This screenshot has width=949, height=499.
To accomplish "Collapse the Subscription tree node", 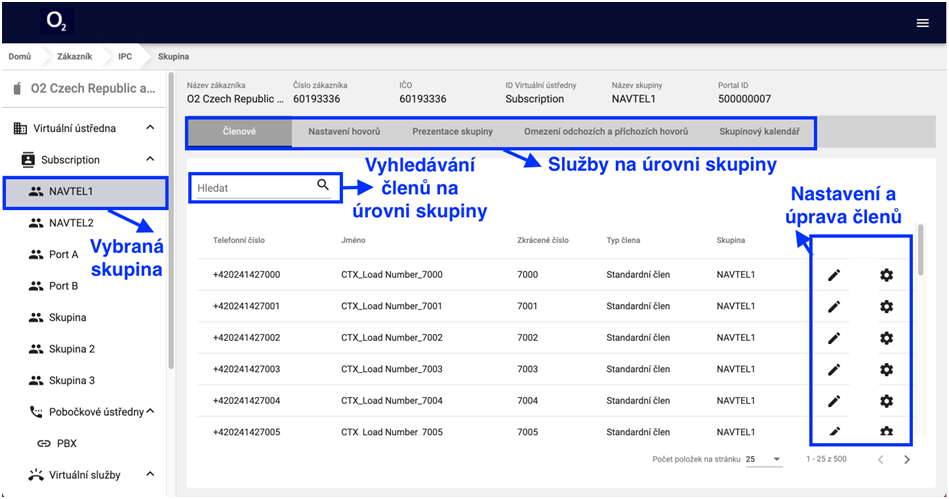I will click(150, 159).
